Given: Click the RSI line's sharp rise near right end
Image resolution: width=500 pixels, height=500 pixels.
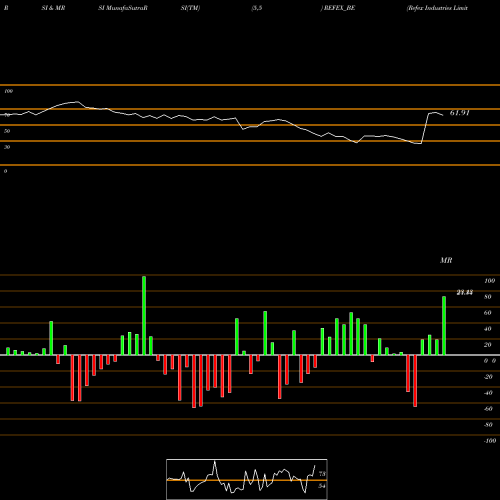Looking at the screenshot, I should (x=425, y=128).
